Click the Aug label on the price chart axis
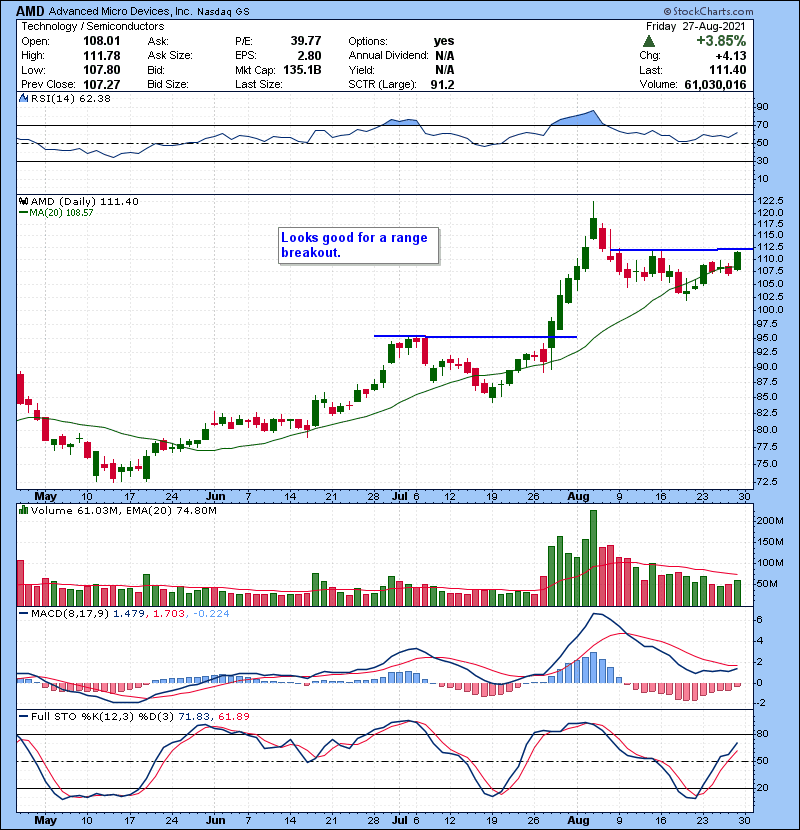The image size is (800, 830). click(x=578, y=497)
